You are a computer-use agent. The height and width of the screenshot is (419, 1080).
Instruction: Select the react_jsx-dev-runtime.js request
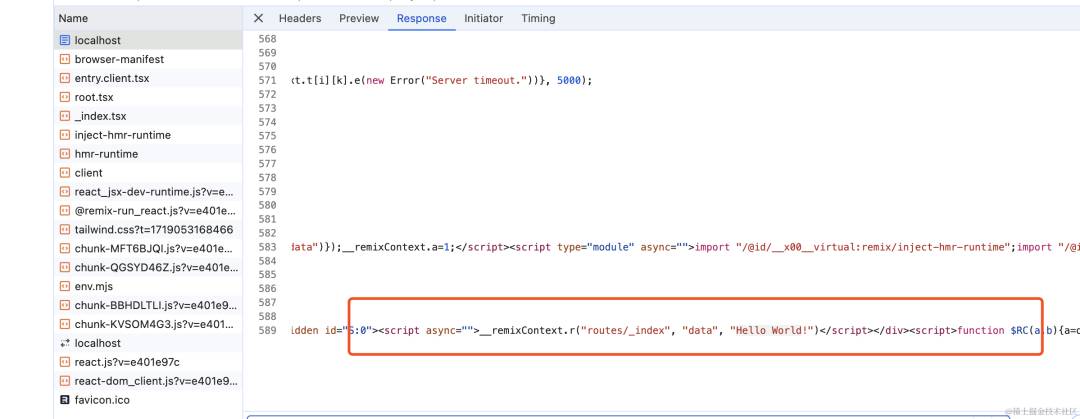pyautogui.click(x=148, y=192)
